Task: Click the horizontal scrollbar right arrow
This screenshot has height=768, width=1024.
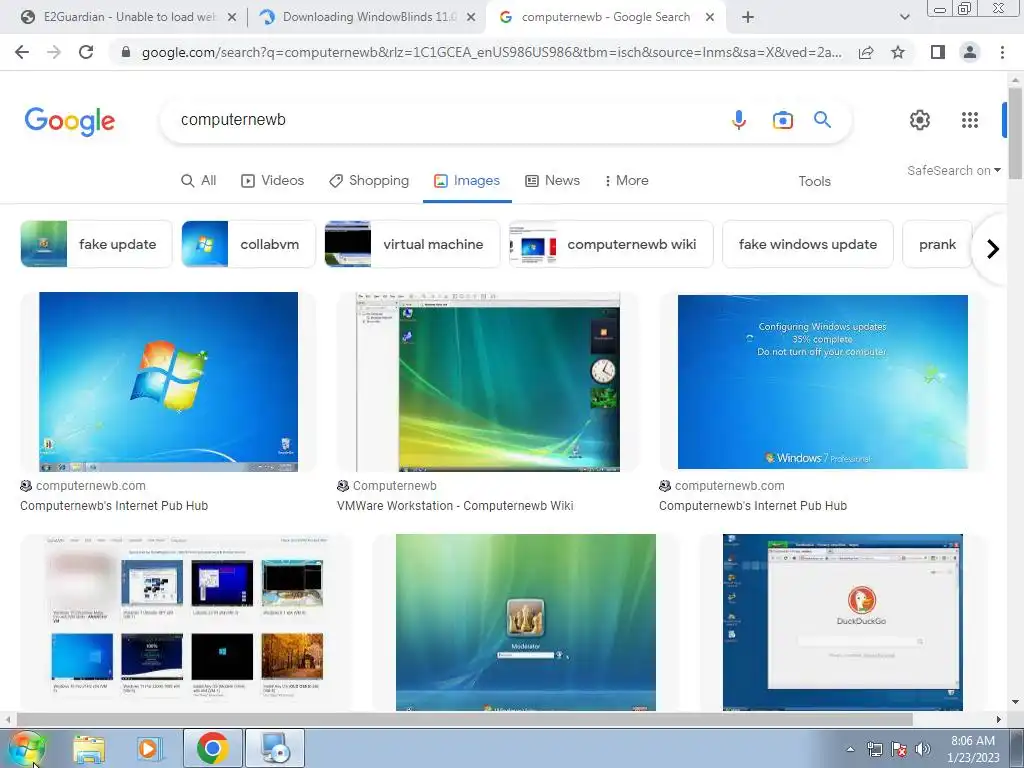Action: [x=999, y=719]
